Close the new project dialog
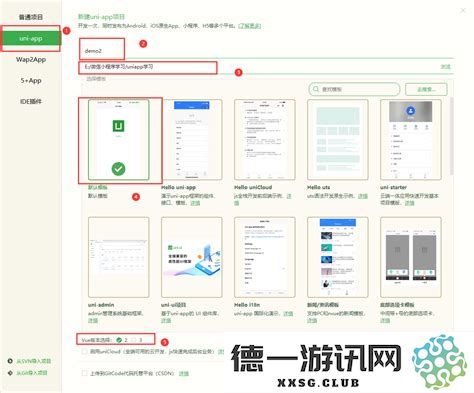 click(x=463, y=11)
